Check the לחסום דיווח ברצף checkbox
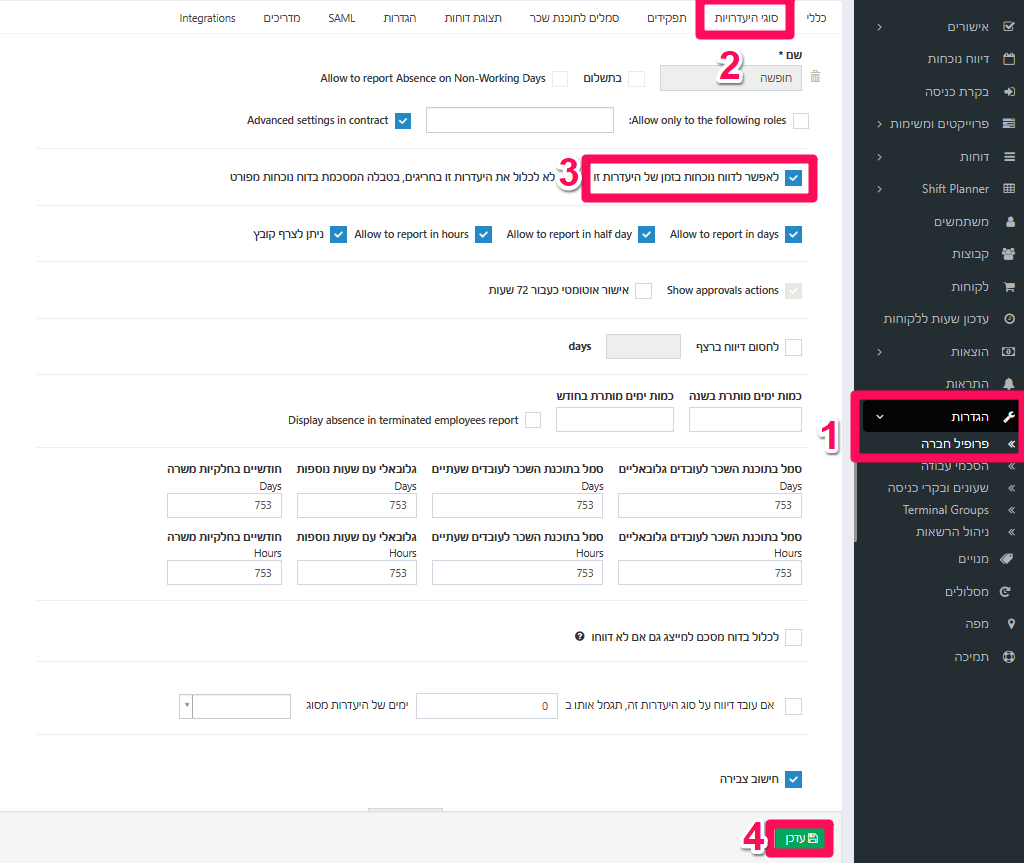Viewport: 1024px width, 863px height. 793,347
